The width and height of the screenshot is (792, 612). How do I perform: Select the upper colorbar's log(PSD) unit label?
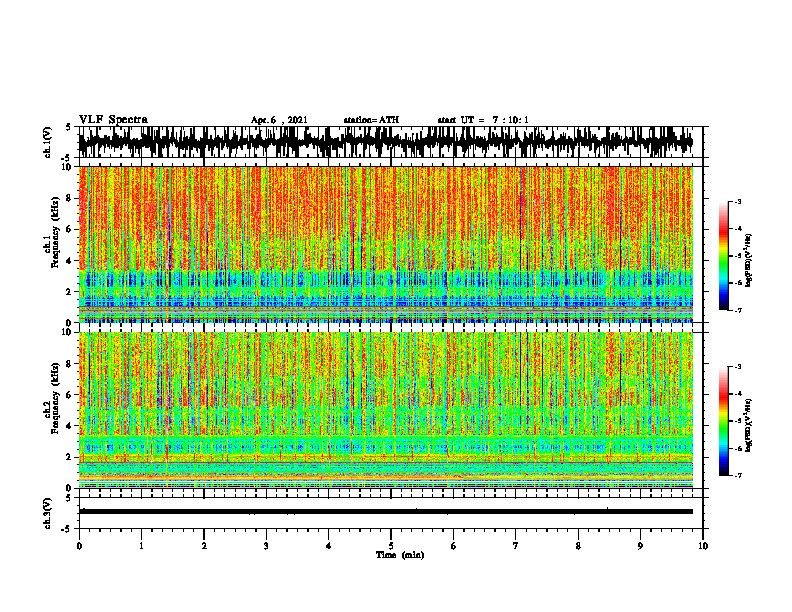749,261
